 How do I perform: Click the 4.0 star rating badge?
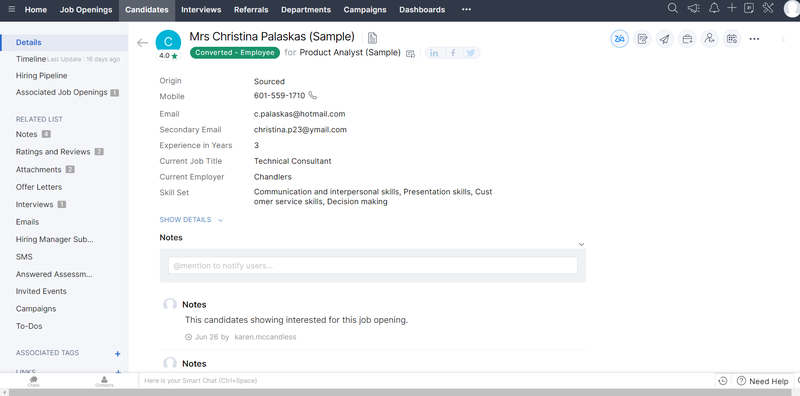(x=168, y=56)
